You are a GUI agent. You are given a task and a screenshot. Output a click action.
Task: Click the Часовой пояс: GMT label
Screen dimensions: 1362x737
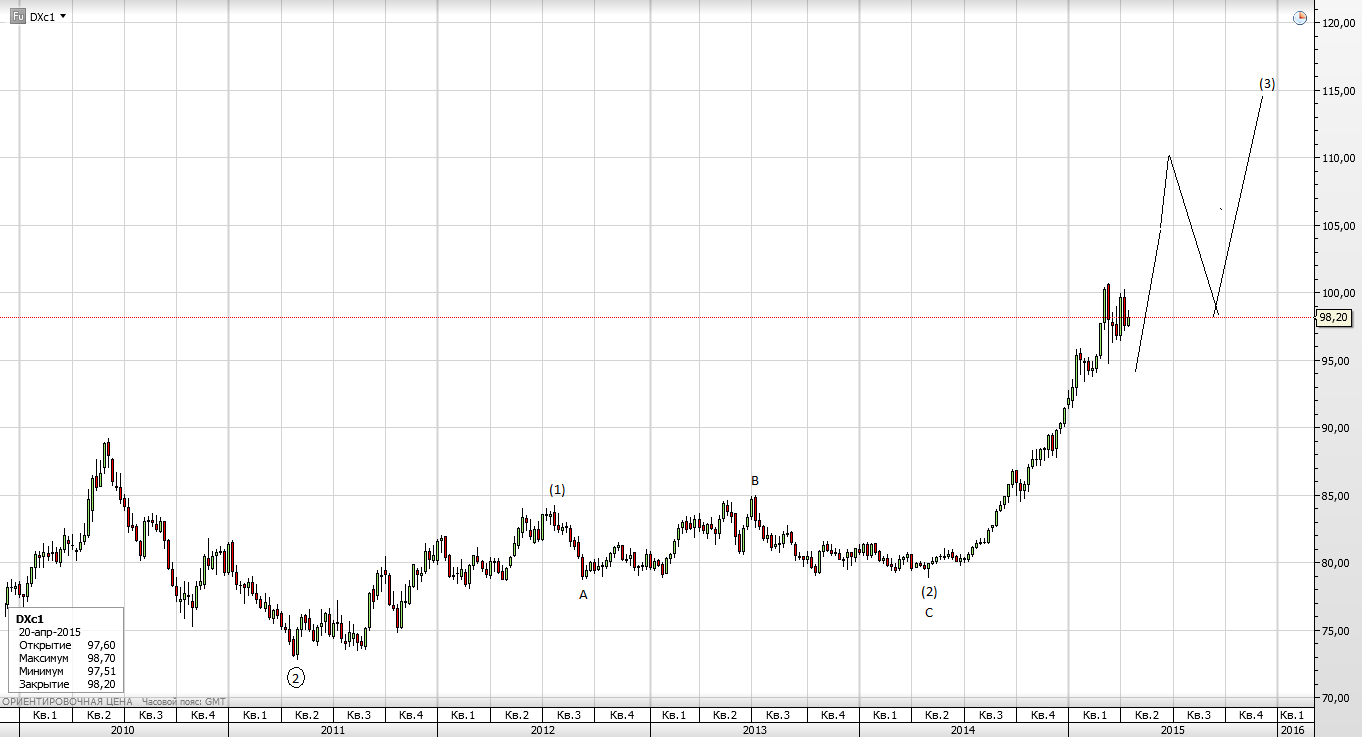point(184,702)
